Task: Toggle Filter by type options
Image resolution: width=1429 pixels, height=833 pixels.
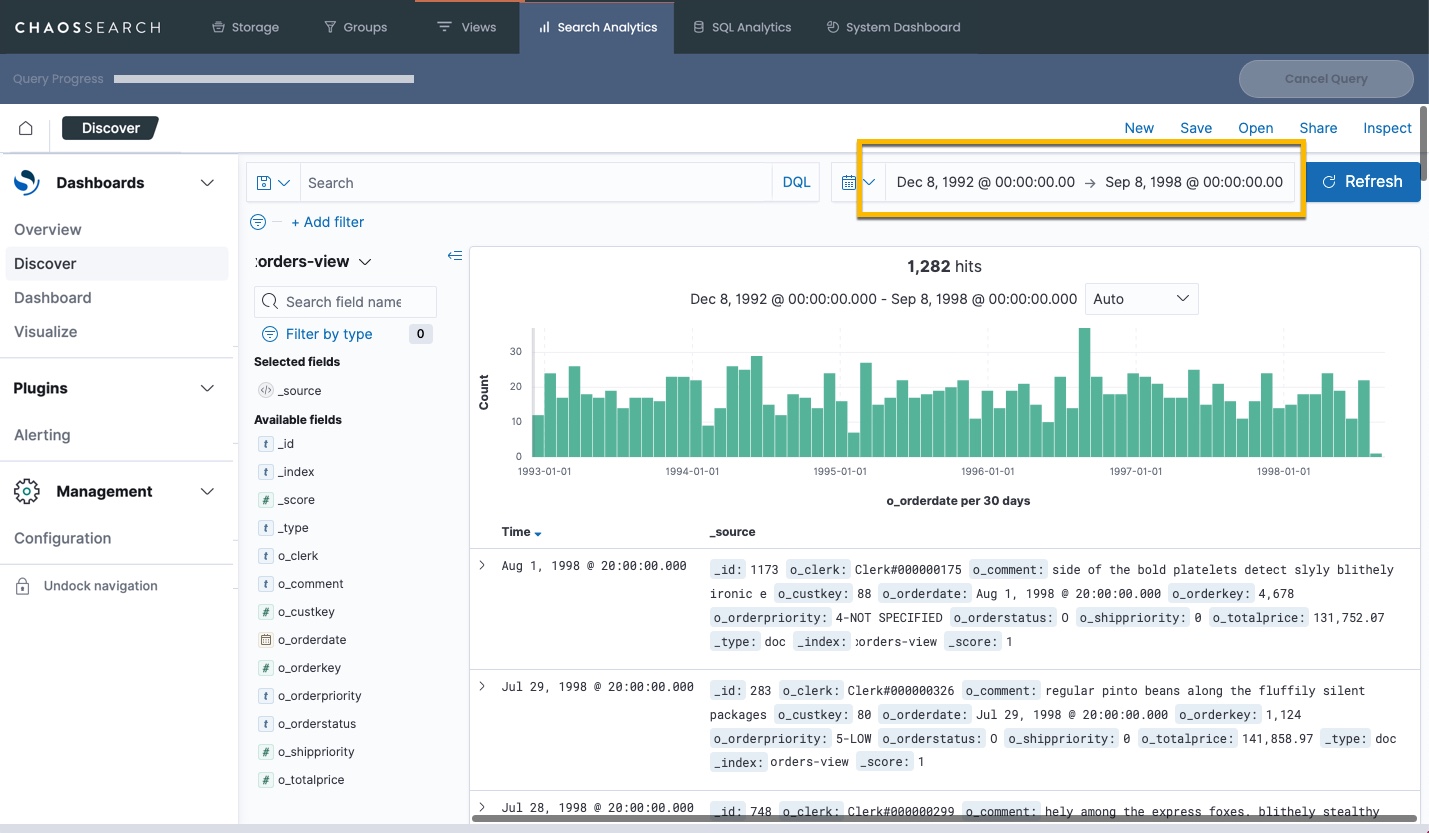Action: click(x=329, y=334)
